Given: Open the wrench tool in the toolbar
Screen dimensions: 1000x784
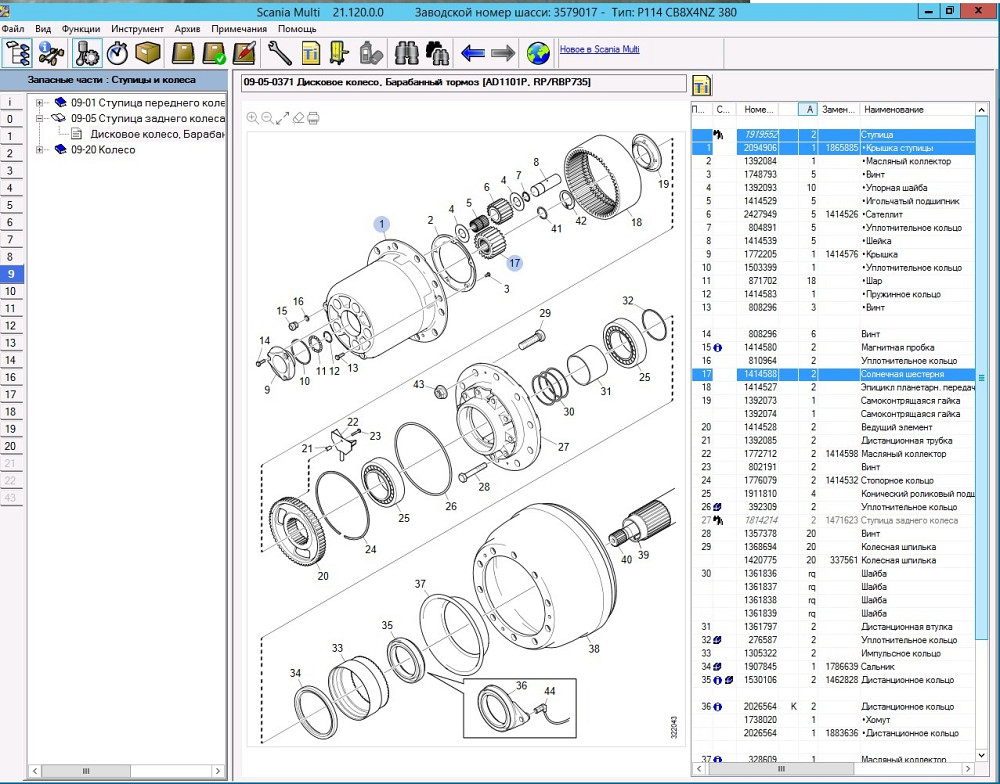Looking at the screenshot, I should 279,52.
